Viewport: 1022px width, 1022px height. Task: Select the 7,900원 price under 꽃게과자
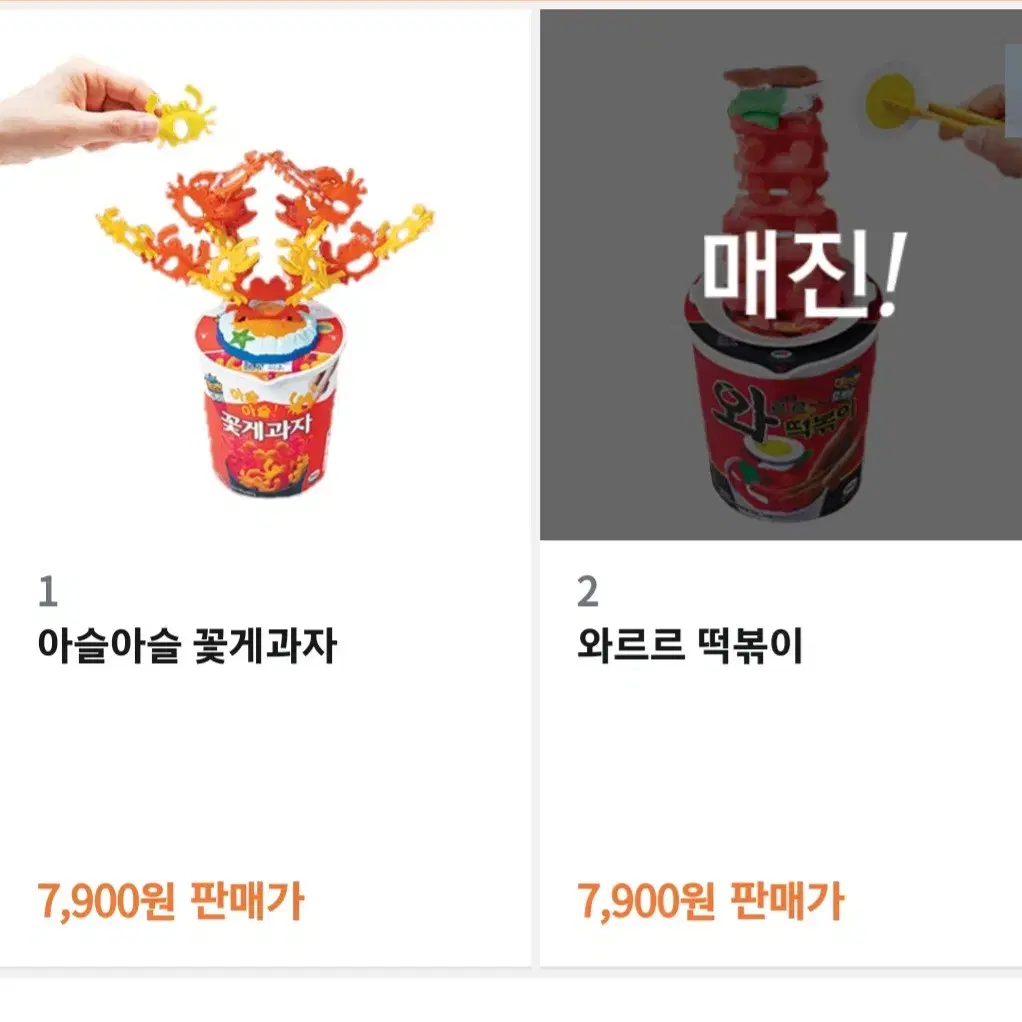(106, 901)
